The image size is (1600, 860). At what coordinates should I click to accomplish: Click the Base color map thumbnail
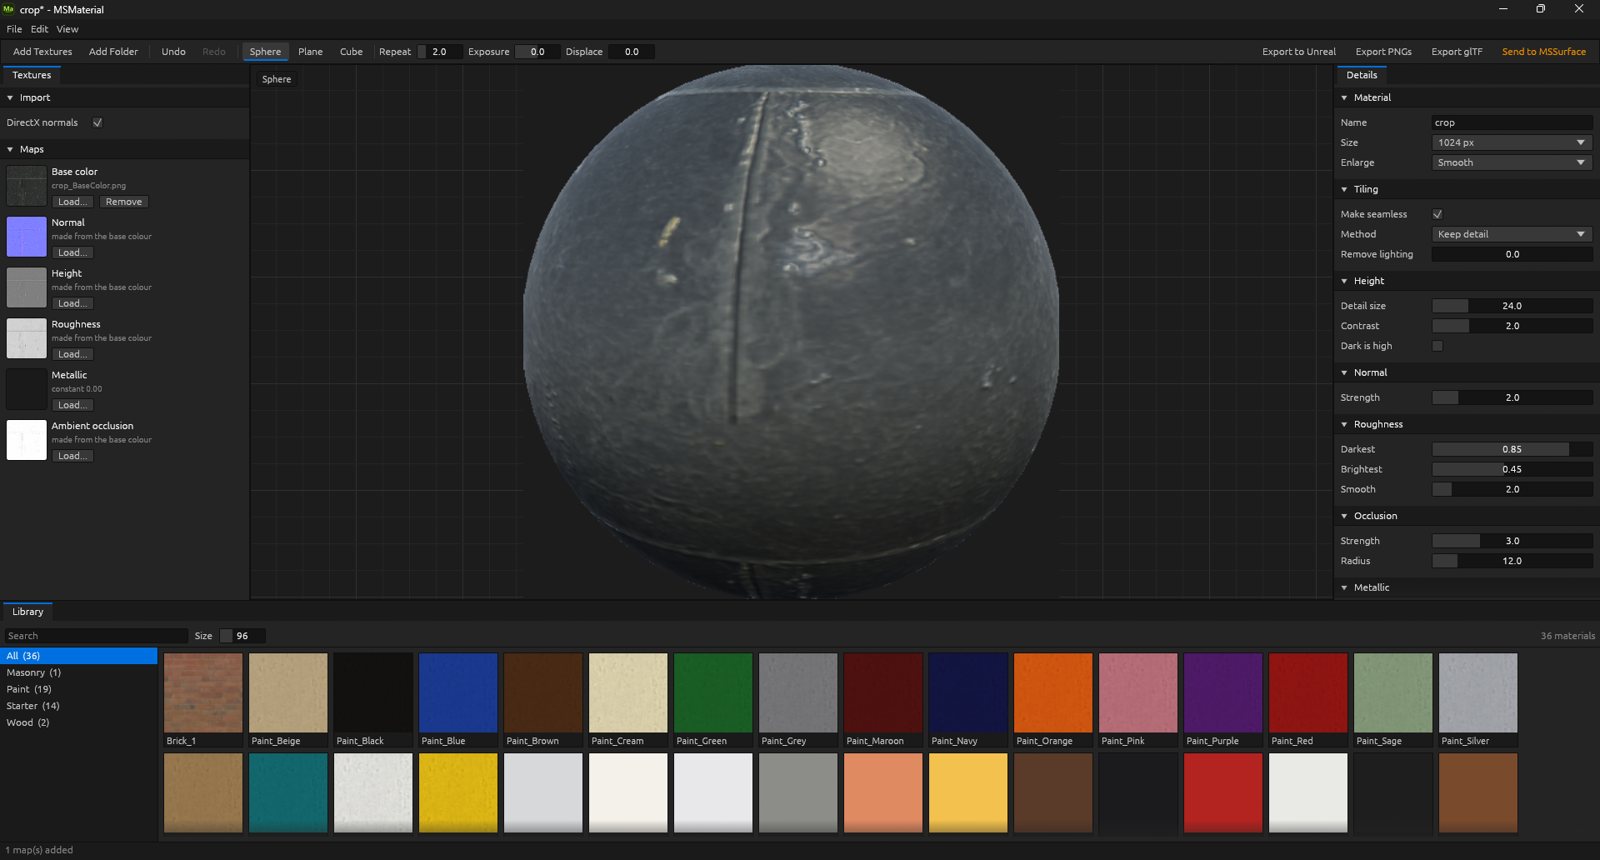tap(27, 186)
